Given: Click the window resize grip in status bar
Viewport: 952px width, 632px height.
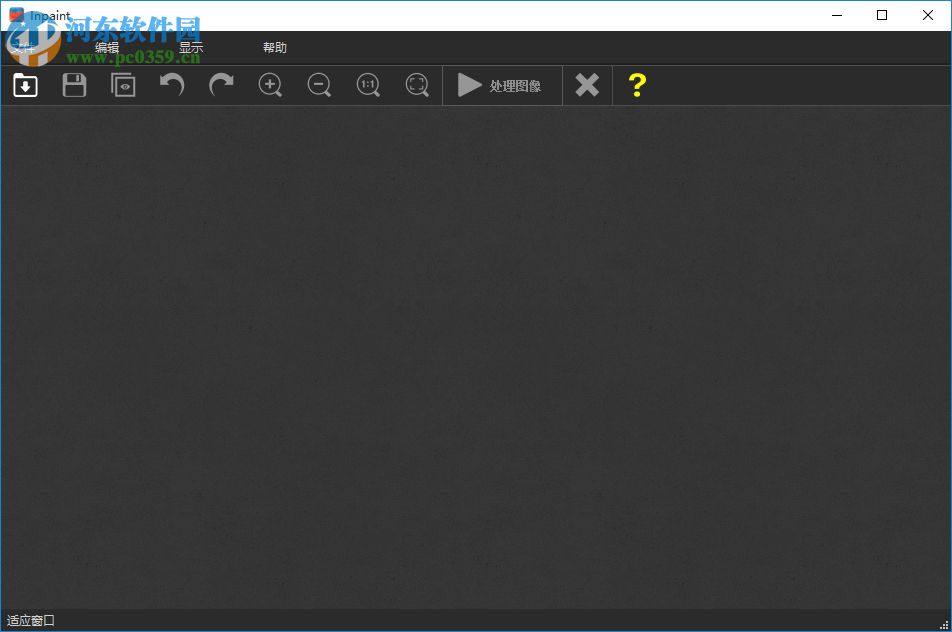Looking at the screenshot, I should (x=944, y=625).
